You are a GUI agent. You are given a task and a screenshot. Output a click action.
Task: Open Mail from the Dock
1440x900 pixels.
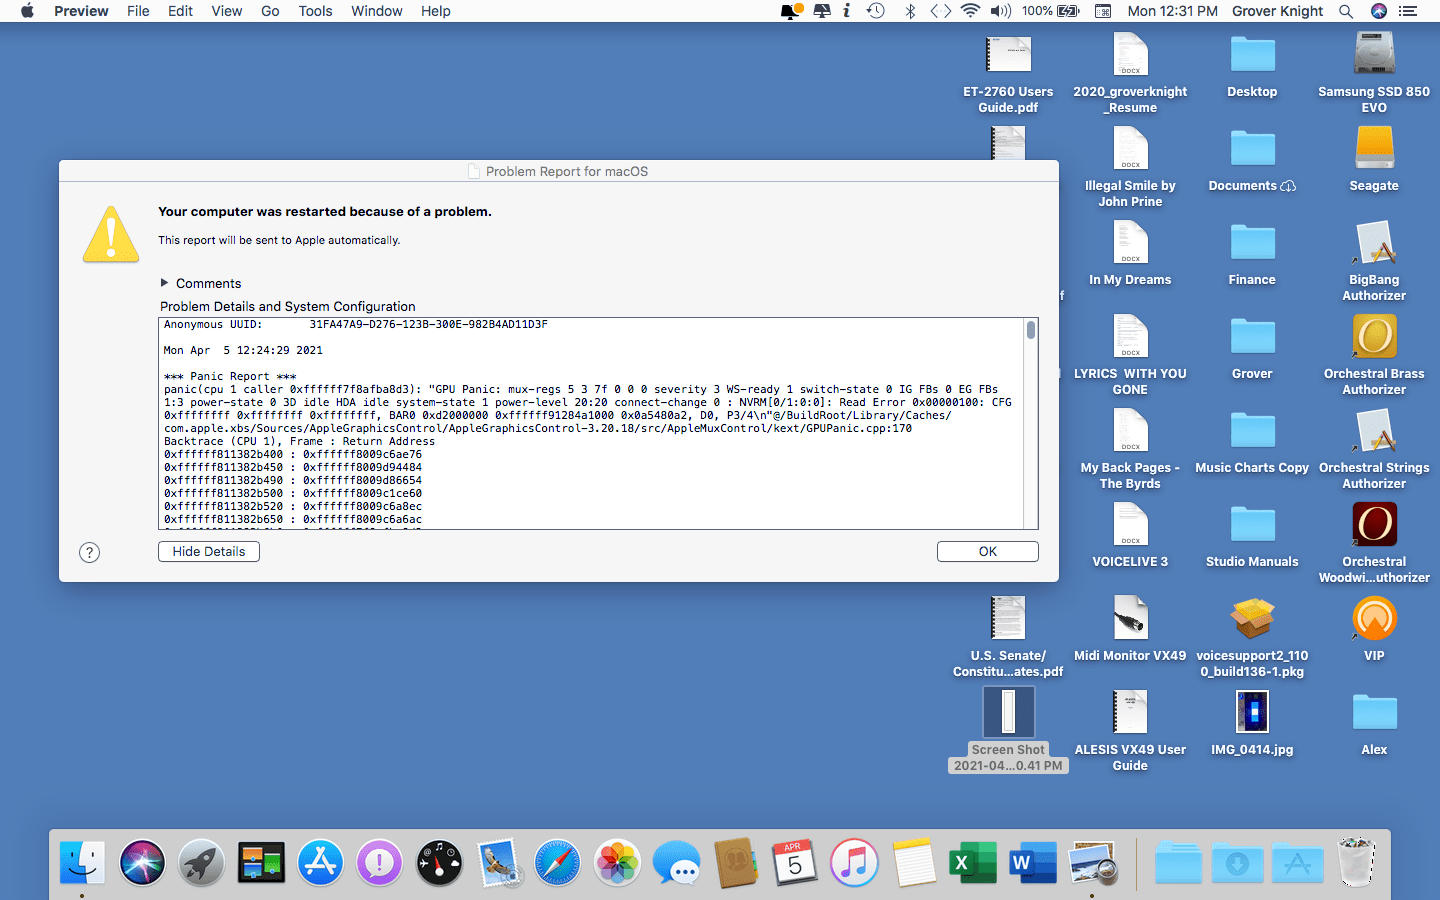coord(498,862)
